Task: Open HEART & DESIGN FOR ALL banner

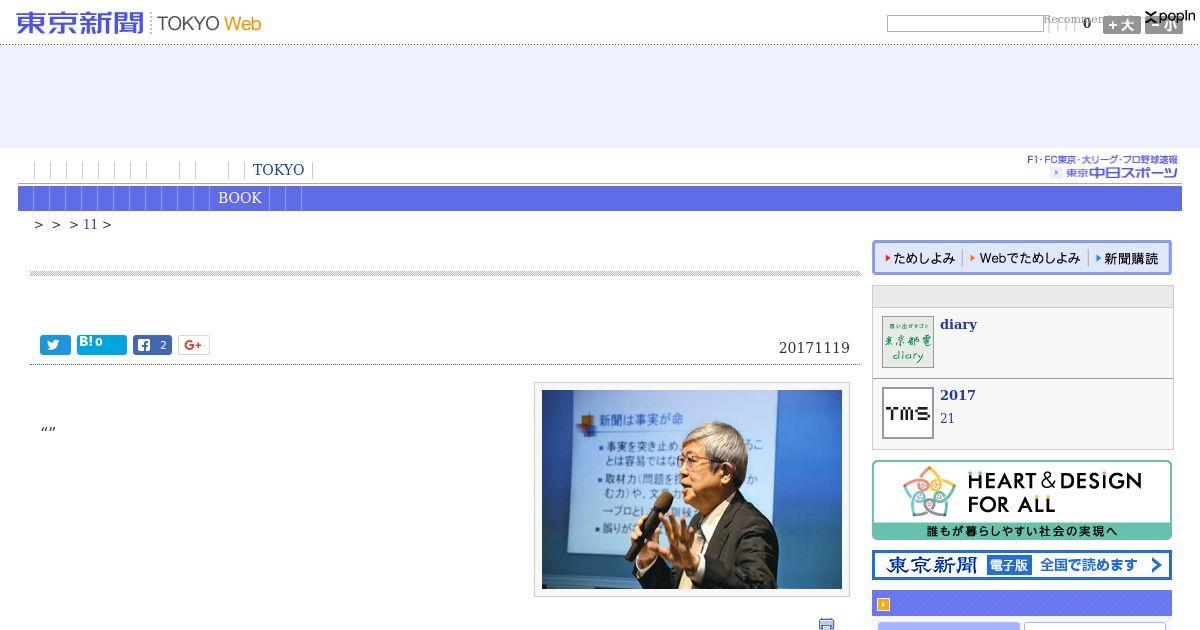Action: 1022,500
